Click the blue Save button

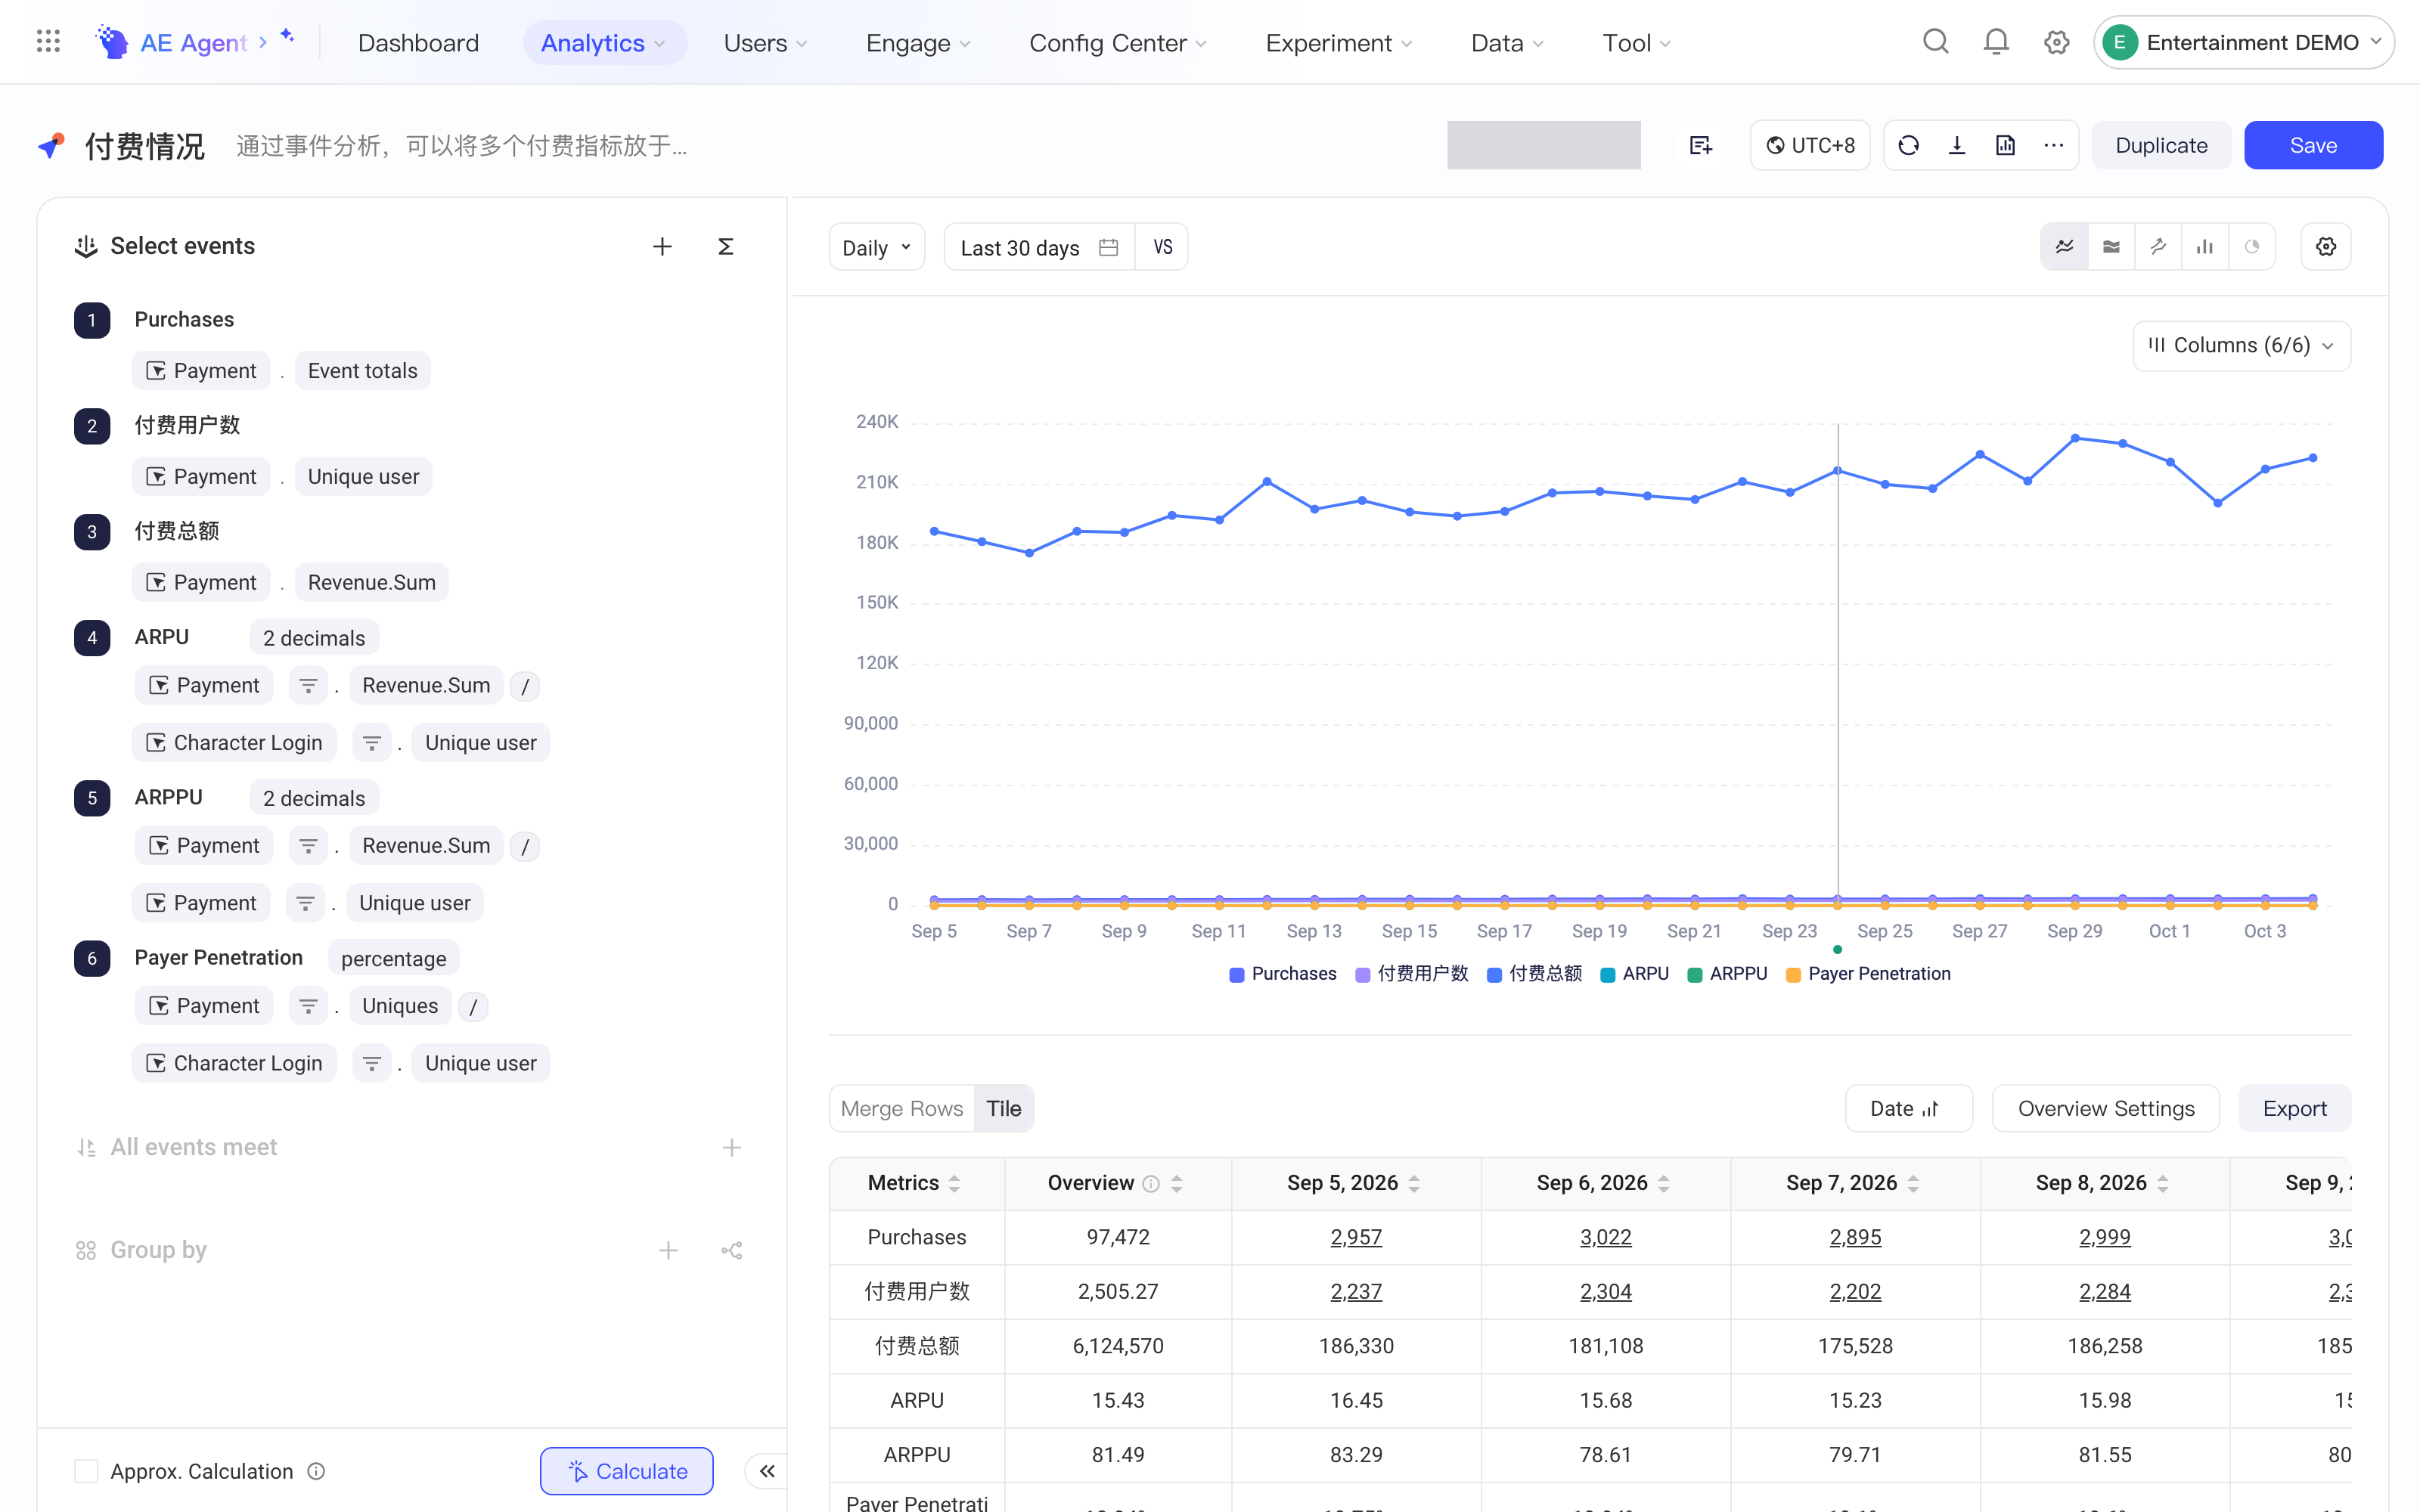click(2313, 145)
